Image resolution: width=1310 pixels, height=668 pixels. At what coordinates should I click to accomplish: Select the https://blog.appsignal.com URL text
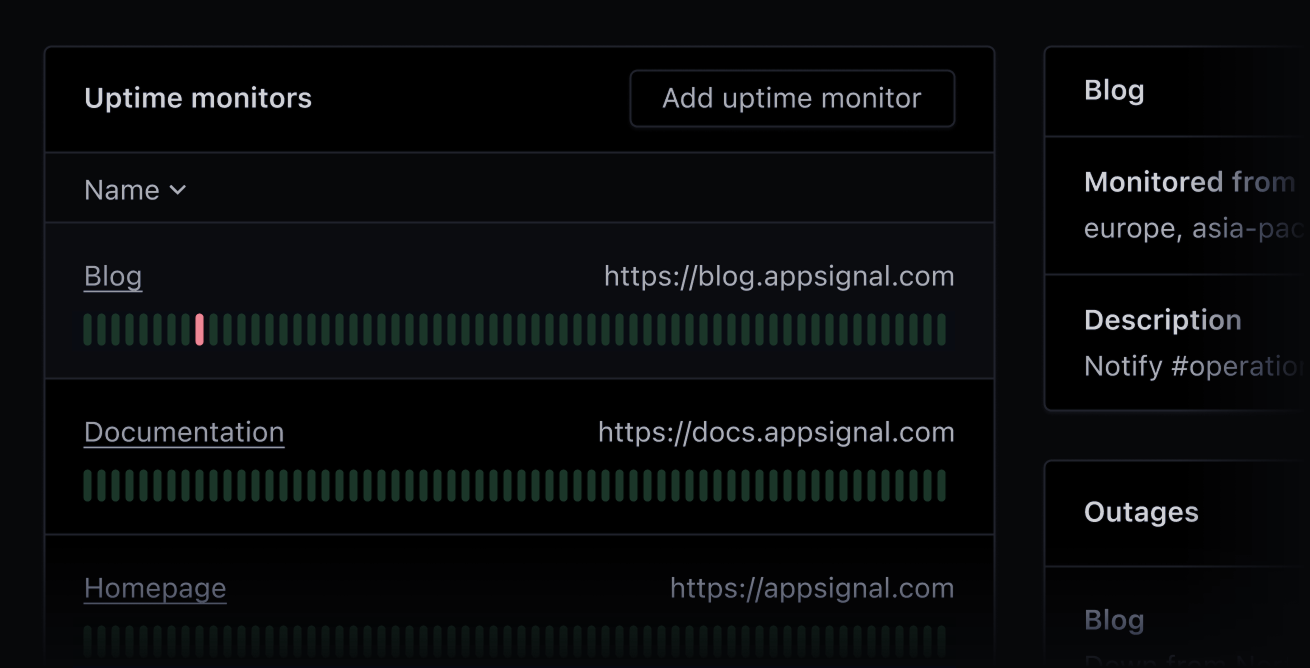click(779, 276)
